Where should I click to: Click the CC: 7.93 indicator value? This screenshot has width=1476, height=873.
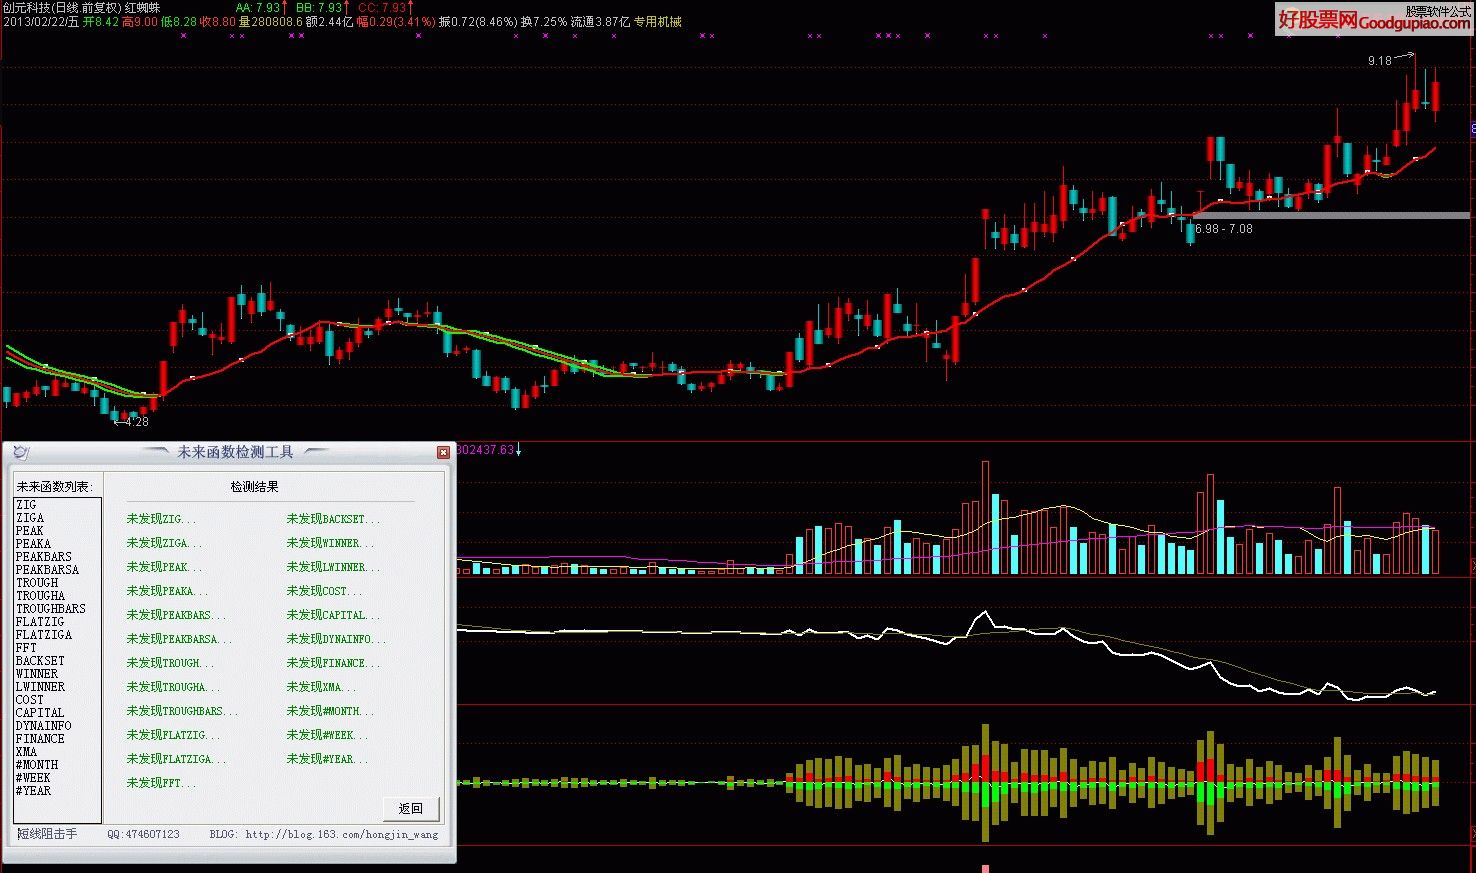coord(382,7)
